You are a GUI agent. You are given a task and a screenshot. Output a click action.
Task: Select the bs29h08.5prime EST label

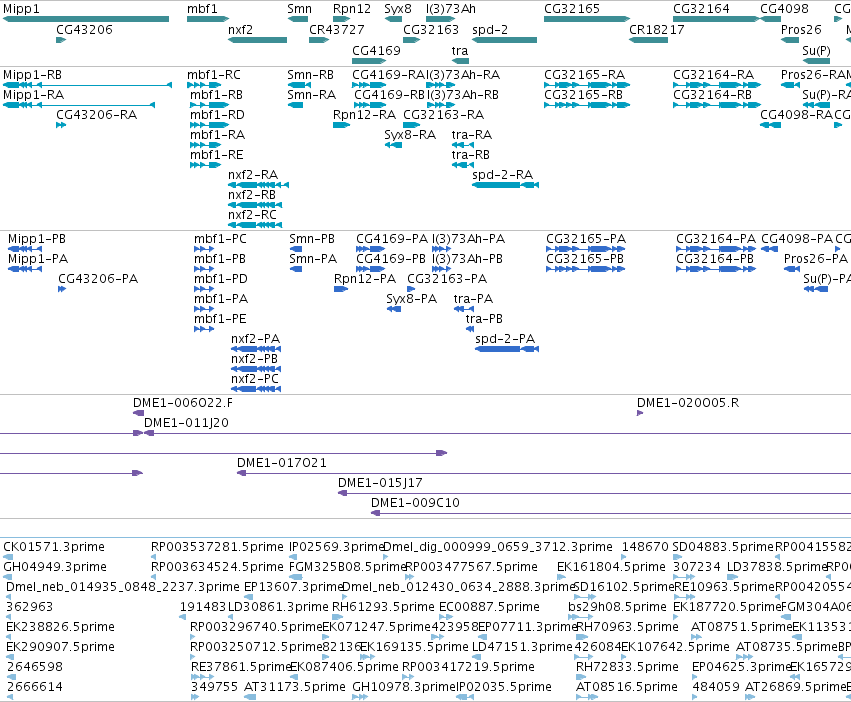tap(617, 606)
